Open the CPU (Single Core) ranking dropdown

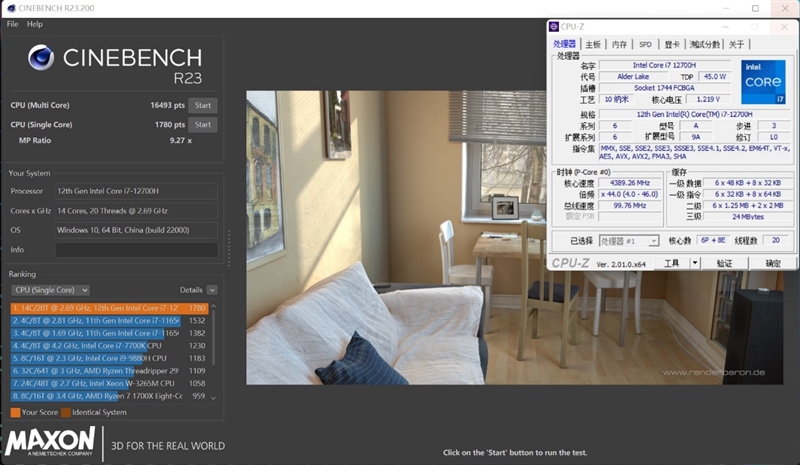click(x=50, y=290)
